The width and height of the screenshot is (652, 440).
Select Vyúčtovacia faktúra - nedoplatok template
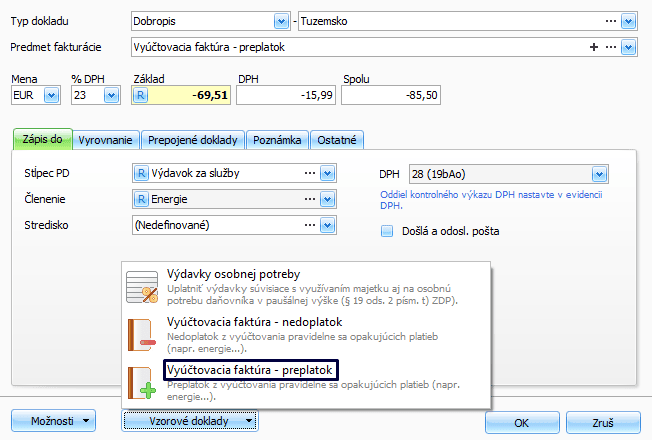[x=252, y=322]
